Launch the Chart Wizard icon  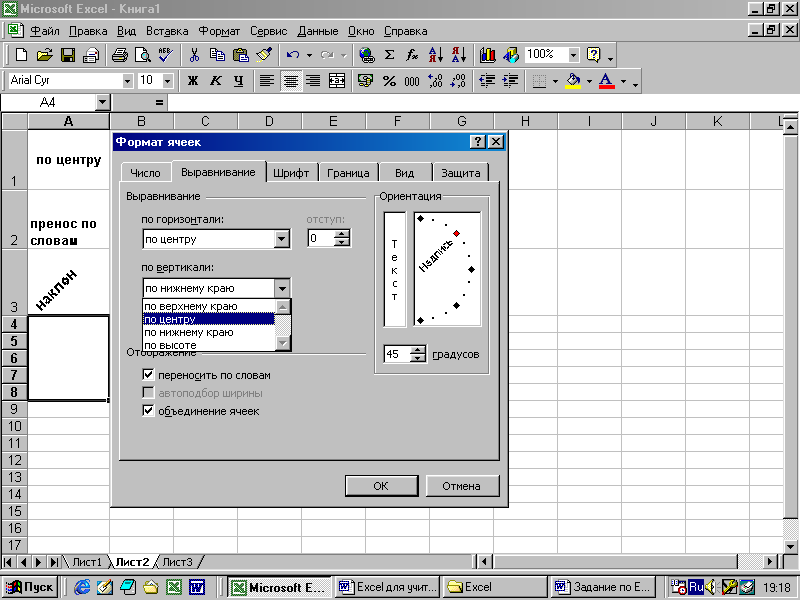(x=487, y=55)
